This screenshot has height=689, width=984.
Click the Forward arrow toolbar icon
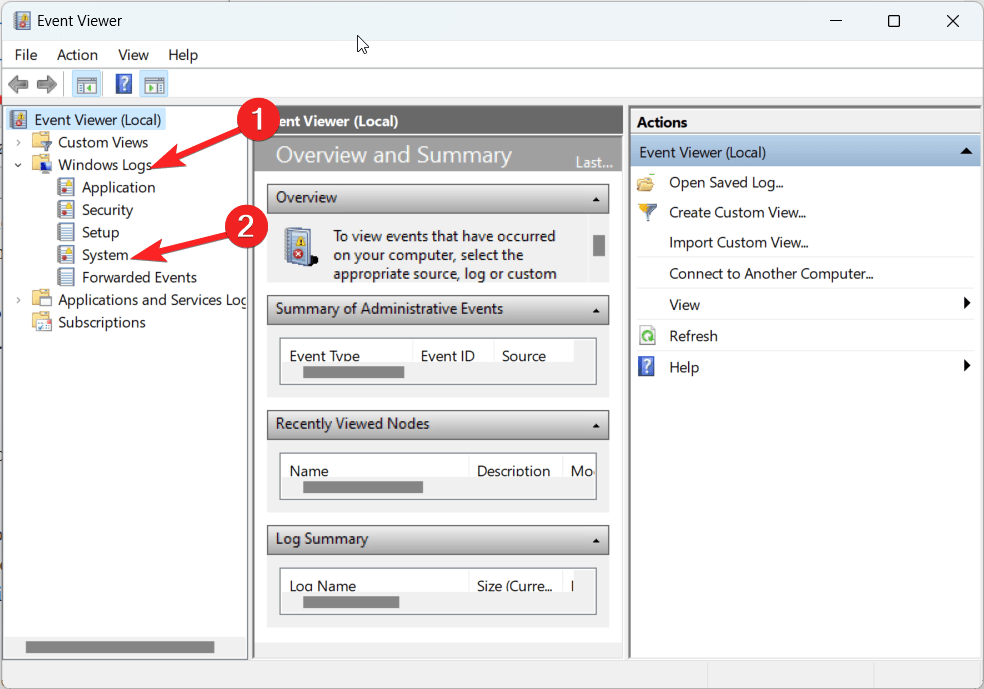tap(47, 84)
